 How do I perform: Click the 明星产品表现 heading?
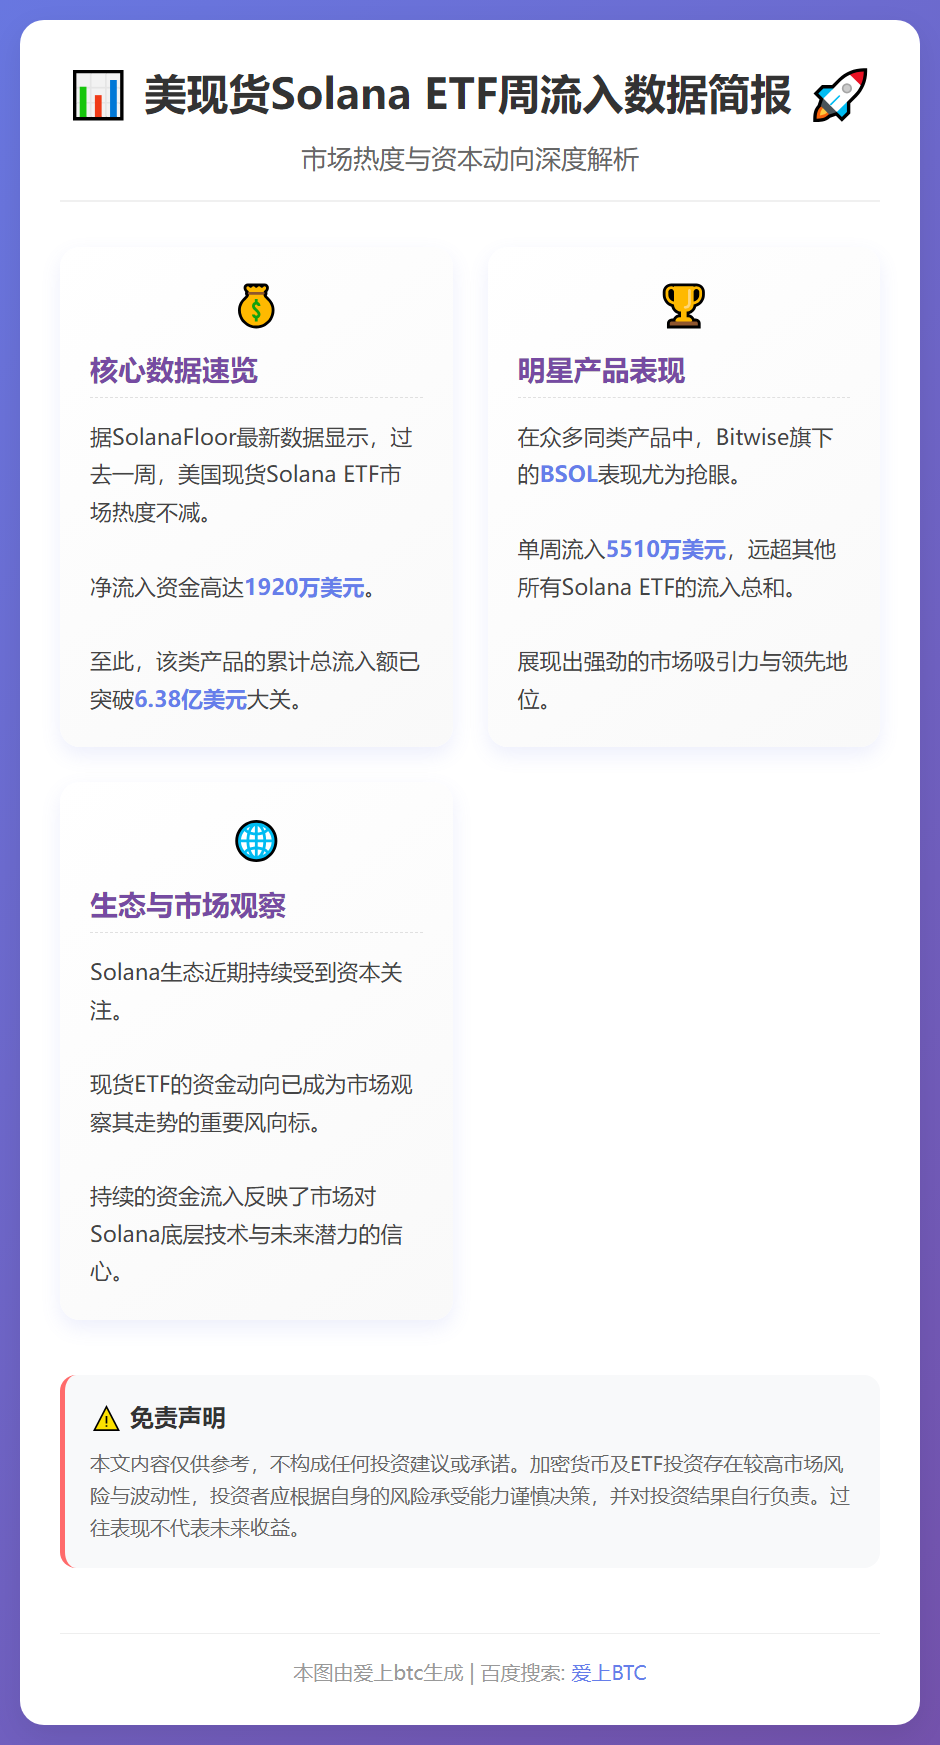pyautogui.click(x=601, y=371)
